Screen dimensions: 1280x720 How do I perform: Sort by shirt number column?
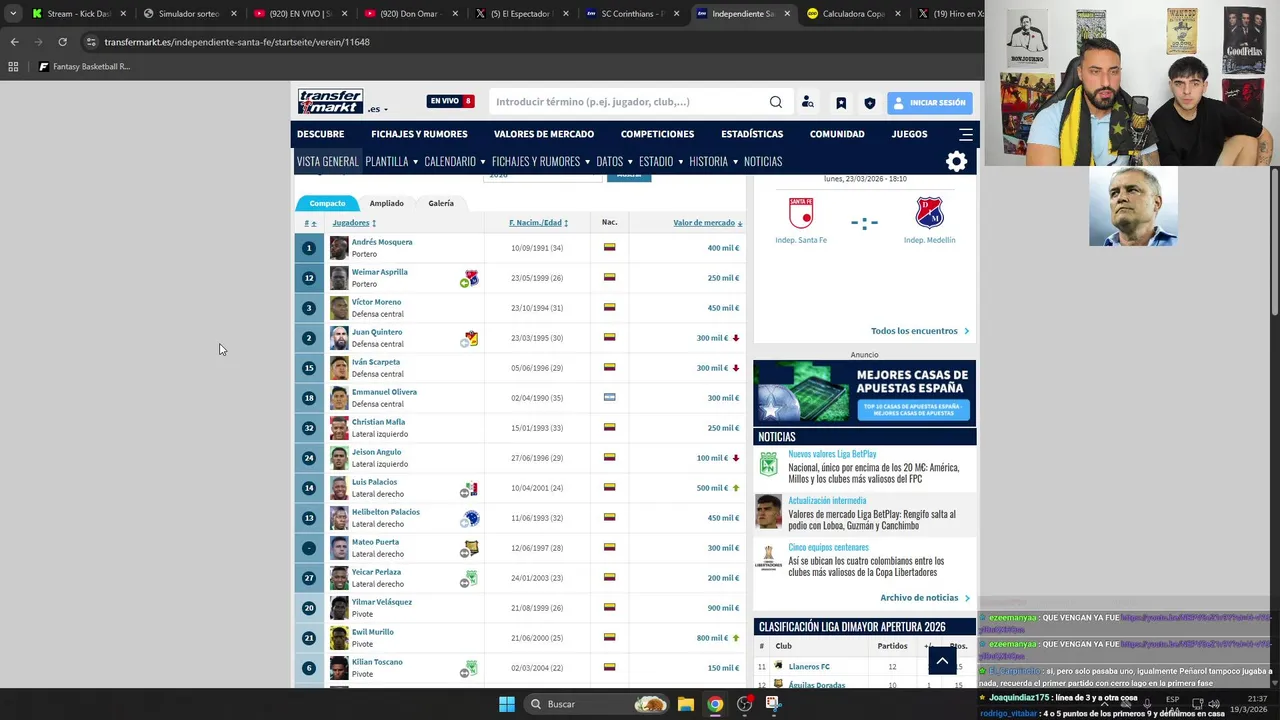(310, 223)
